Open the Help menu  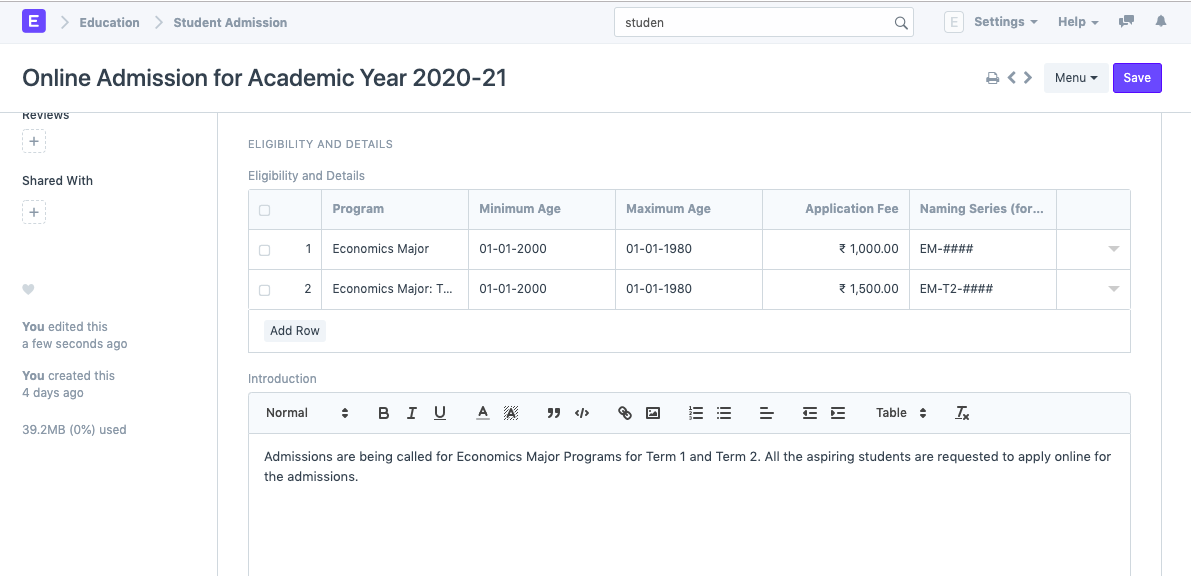click(1077, 21)
